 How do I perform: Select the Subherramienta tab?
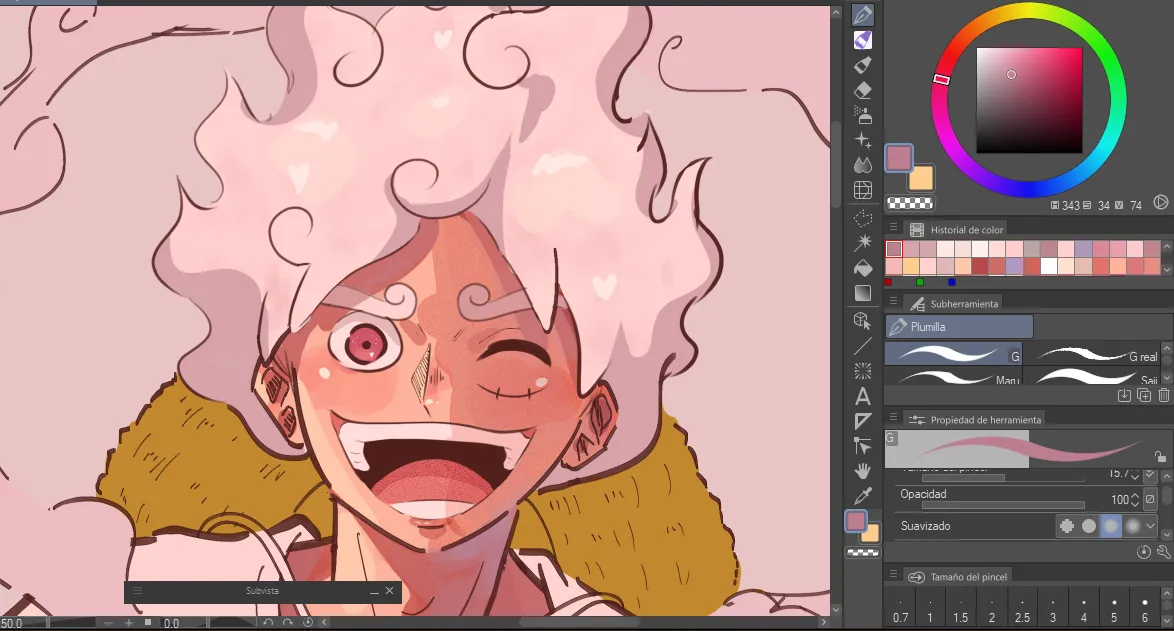tap(953, 304)
